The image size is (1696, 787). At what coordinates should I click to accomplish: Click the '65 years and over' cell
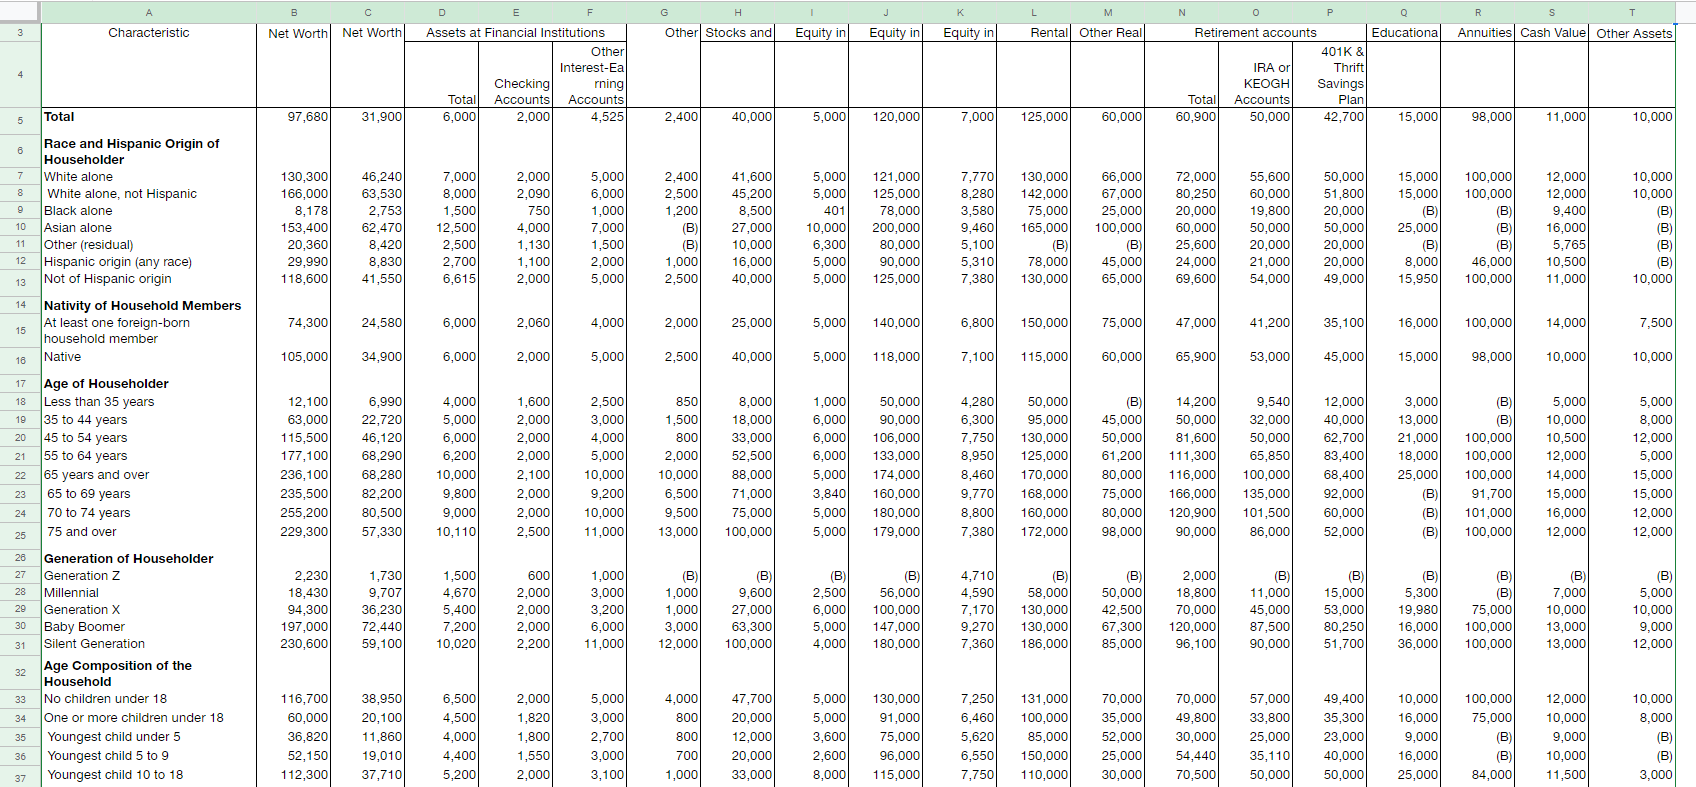point(149,475)
